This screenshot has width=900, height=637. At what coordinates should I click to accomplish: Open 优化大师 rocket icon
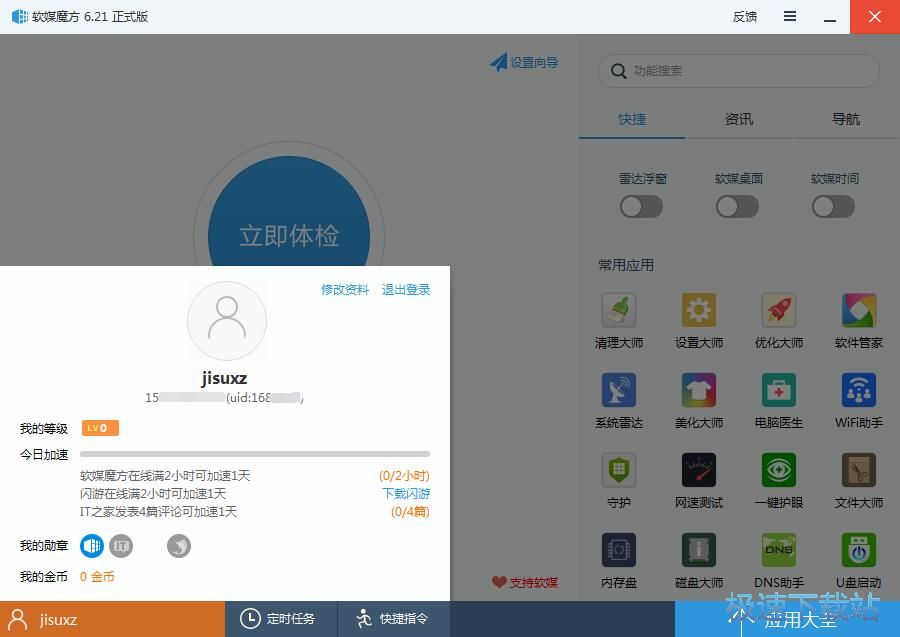coord(778,310)
